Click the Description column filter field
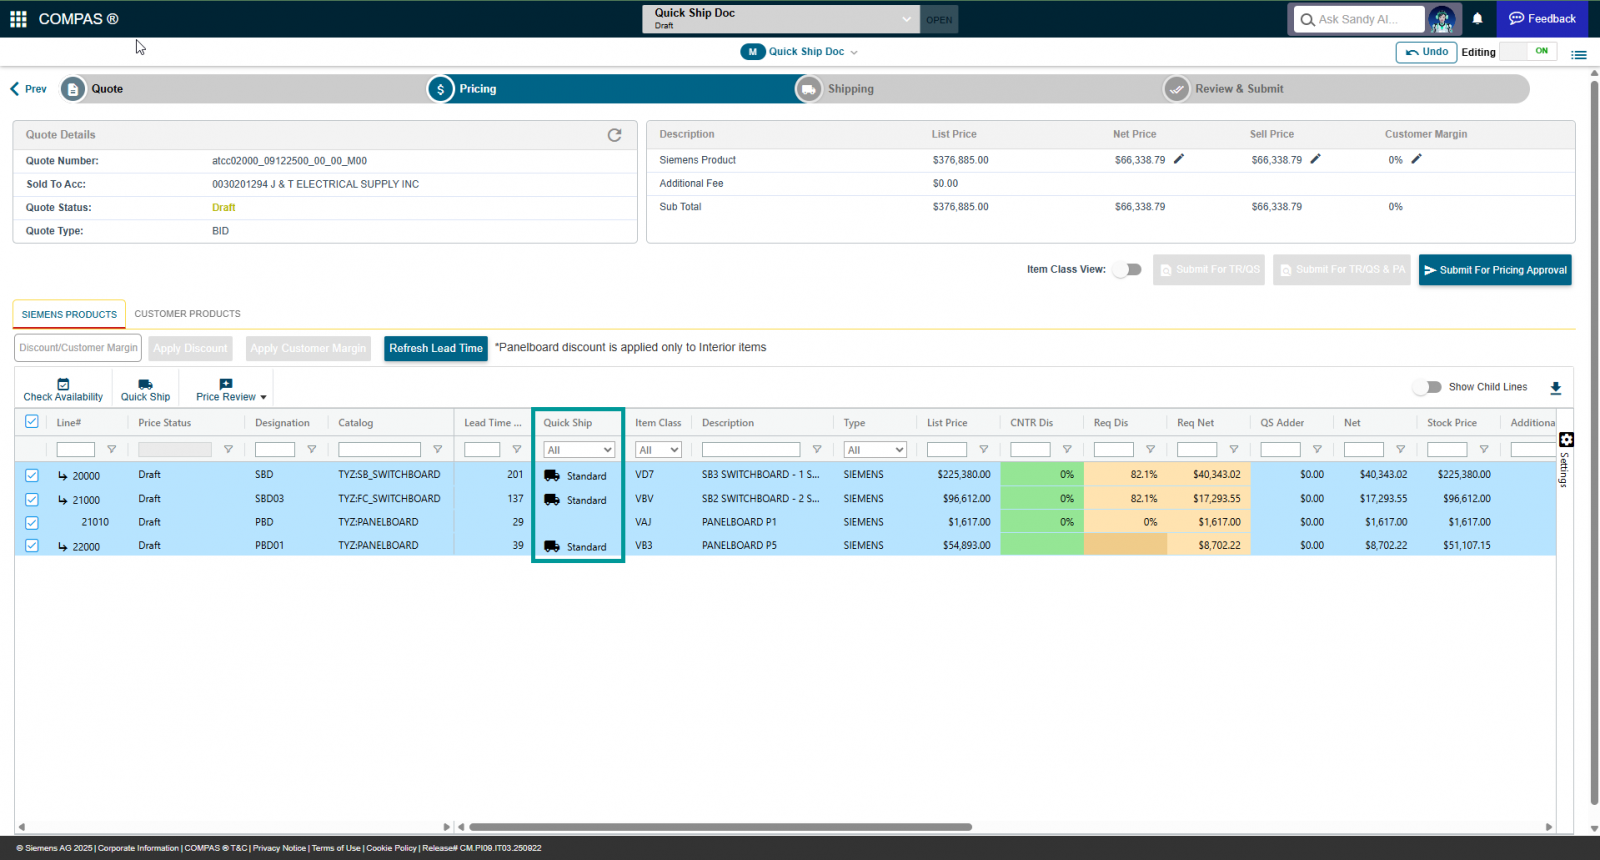Image resolution: width=1600 pixels, height=860 pixels. (751, 450)
